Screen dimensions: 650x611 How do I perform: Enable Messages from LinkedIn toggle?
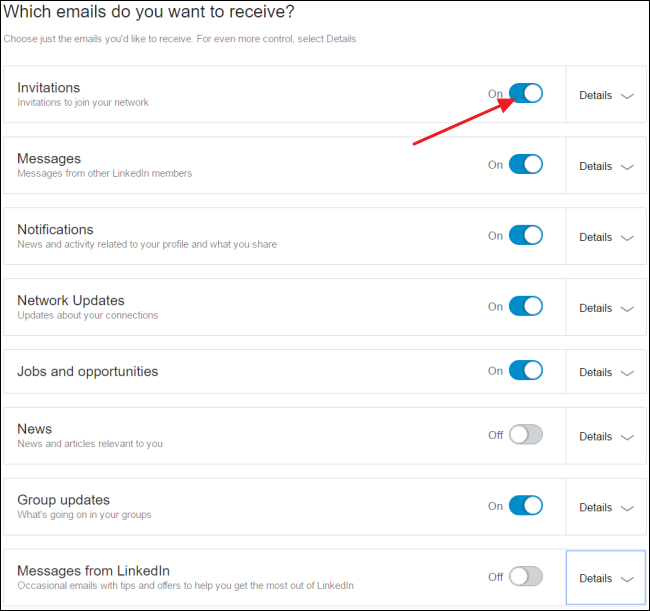526,577
